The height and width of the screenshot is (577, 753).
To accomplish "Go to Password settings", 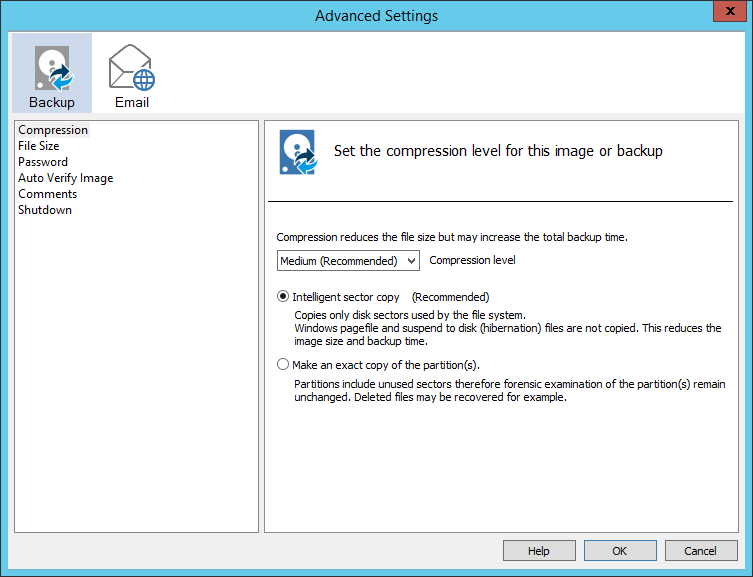I will (x=43, y=162).
